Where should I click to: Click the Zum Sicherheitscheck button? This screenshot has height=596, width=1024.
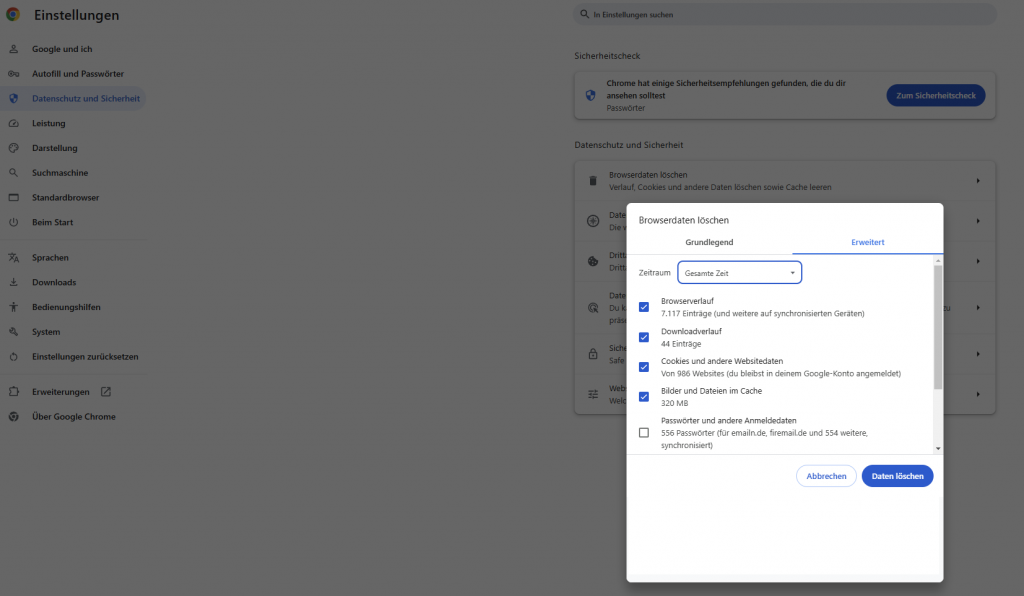click(935, 94)
